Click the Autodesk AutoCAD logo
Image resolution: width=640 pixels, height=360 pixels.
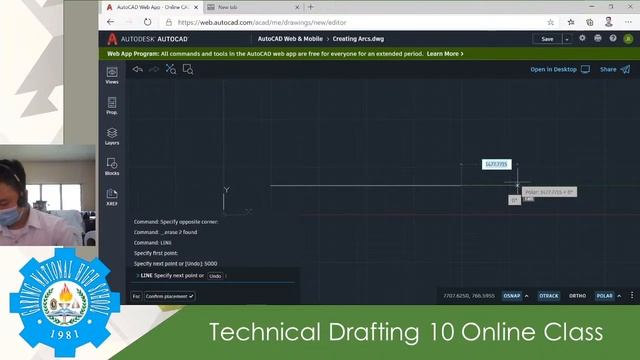point(147,39)
